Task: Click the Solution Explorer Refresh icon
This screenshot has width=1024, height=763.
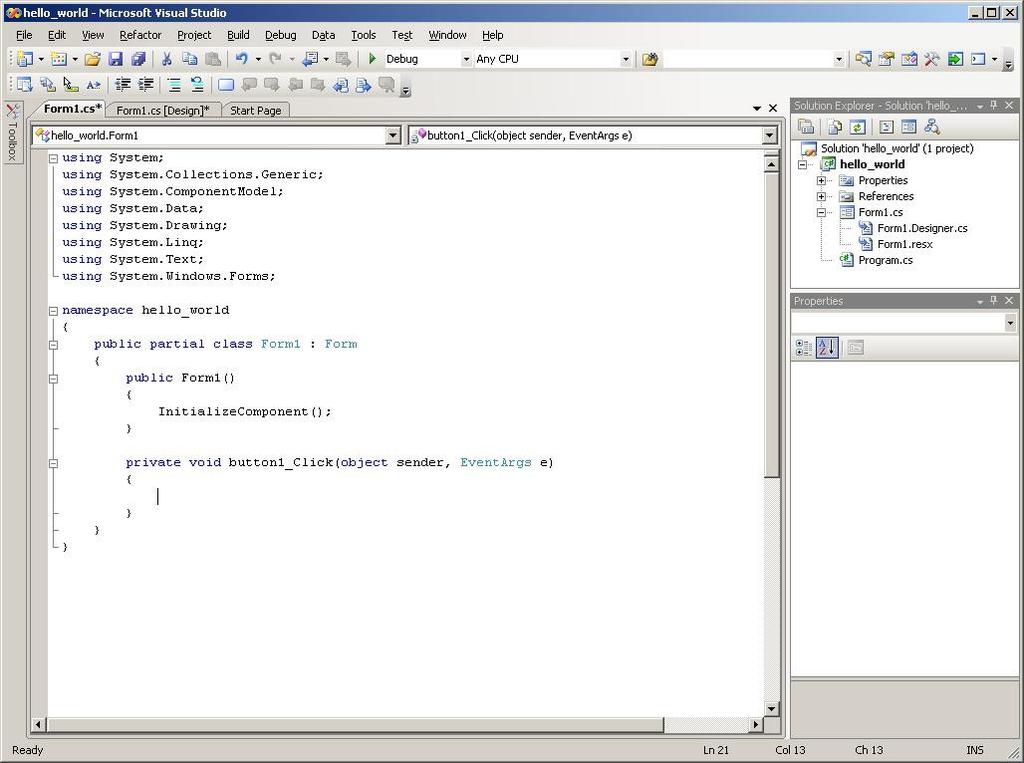Action: (857, 127)
